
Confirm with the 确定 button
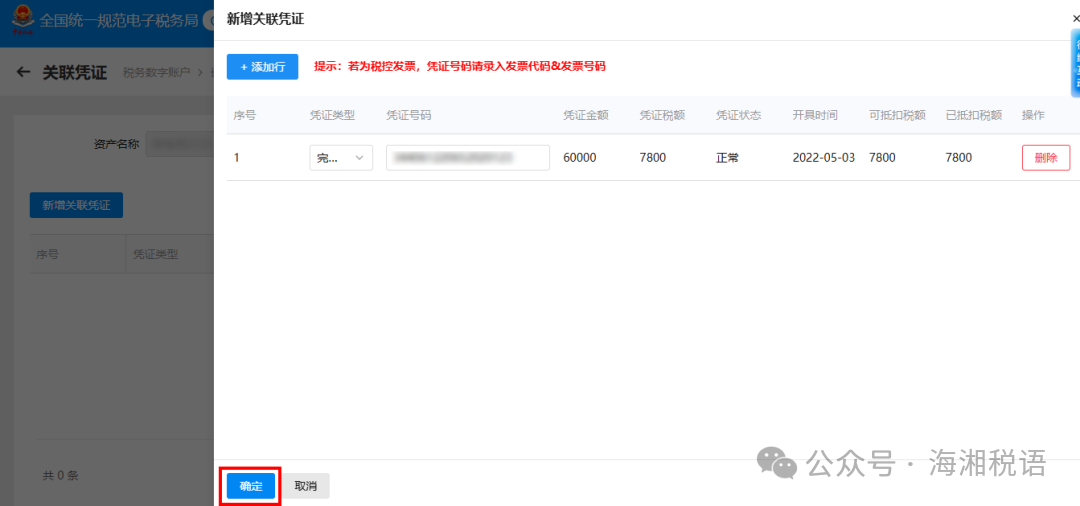pyautogui.click(x=251, y=486)
